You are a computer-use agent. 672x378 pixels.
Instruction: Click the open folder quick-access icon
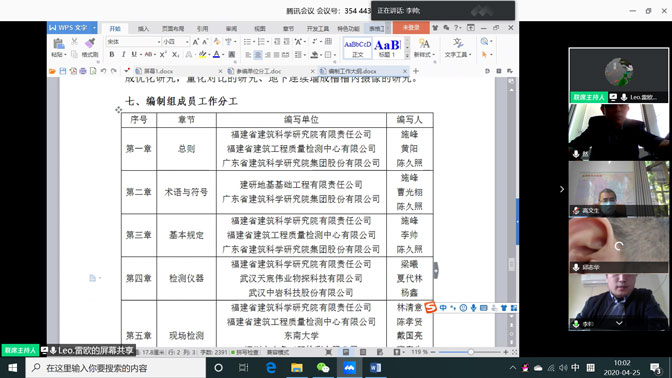pyautogui.click(x=52, y=71)
